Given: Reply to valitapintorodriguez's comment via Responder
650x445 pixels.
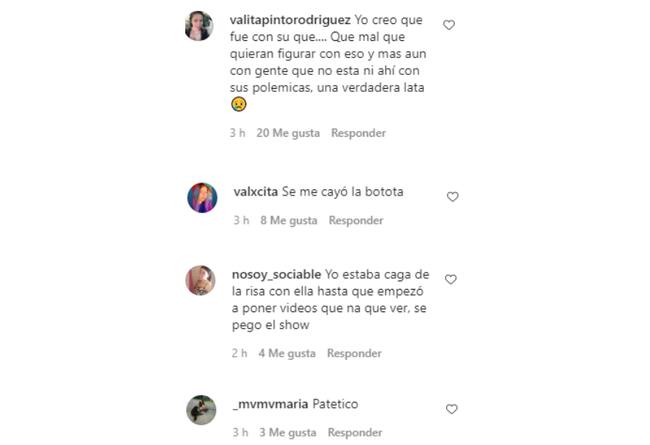Looking at the screenshot, I should pyautogui.click(x=358, y=133).
